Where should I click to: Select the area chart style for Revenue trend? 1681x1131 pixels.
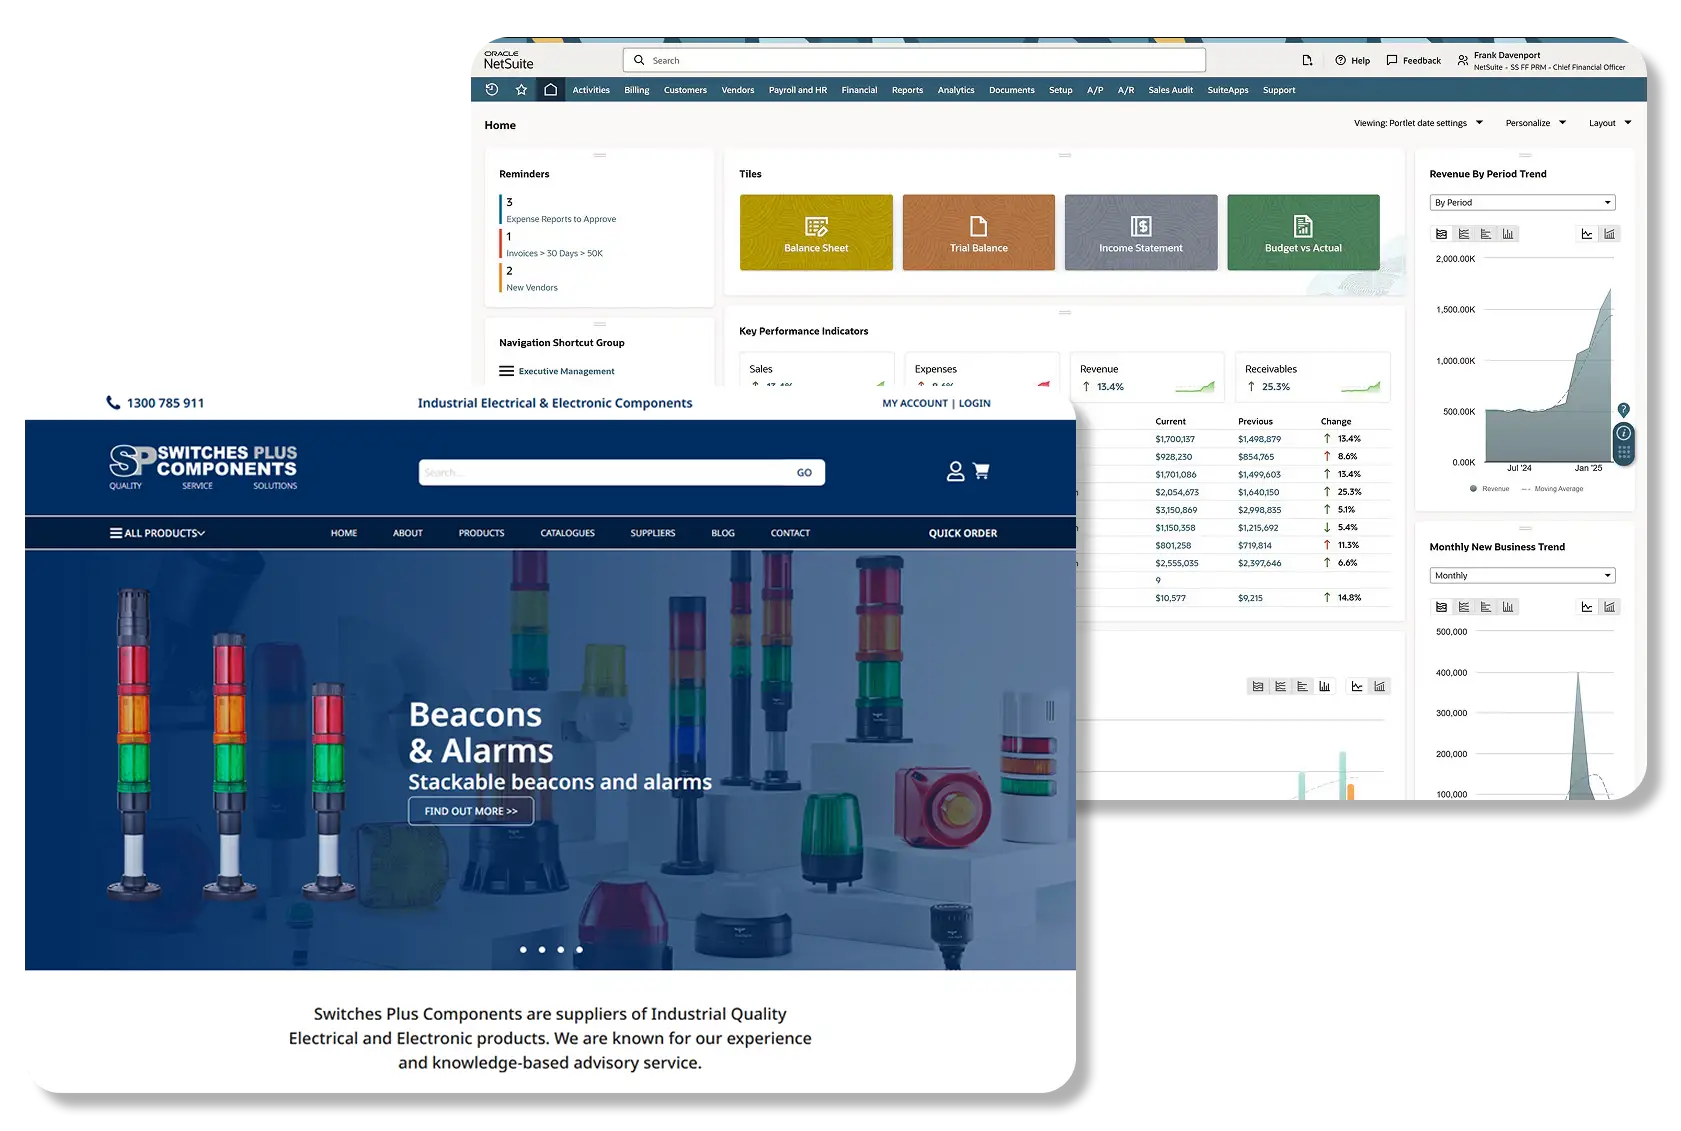coord(1441,234)
